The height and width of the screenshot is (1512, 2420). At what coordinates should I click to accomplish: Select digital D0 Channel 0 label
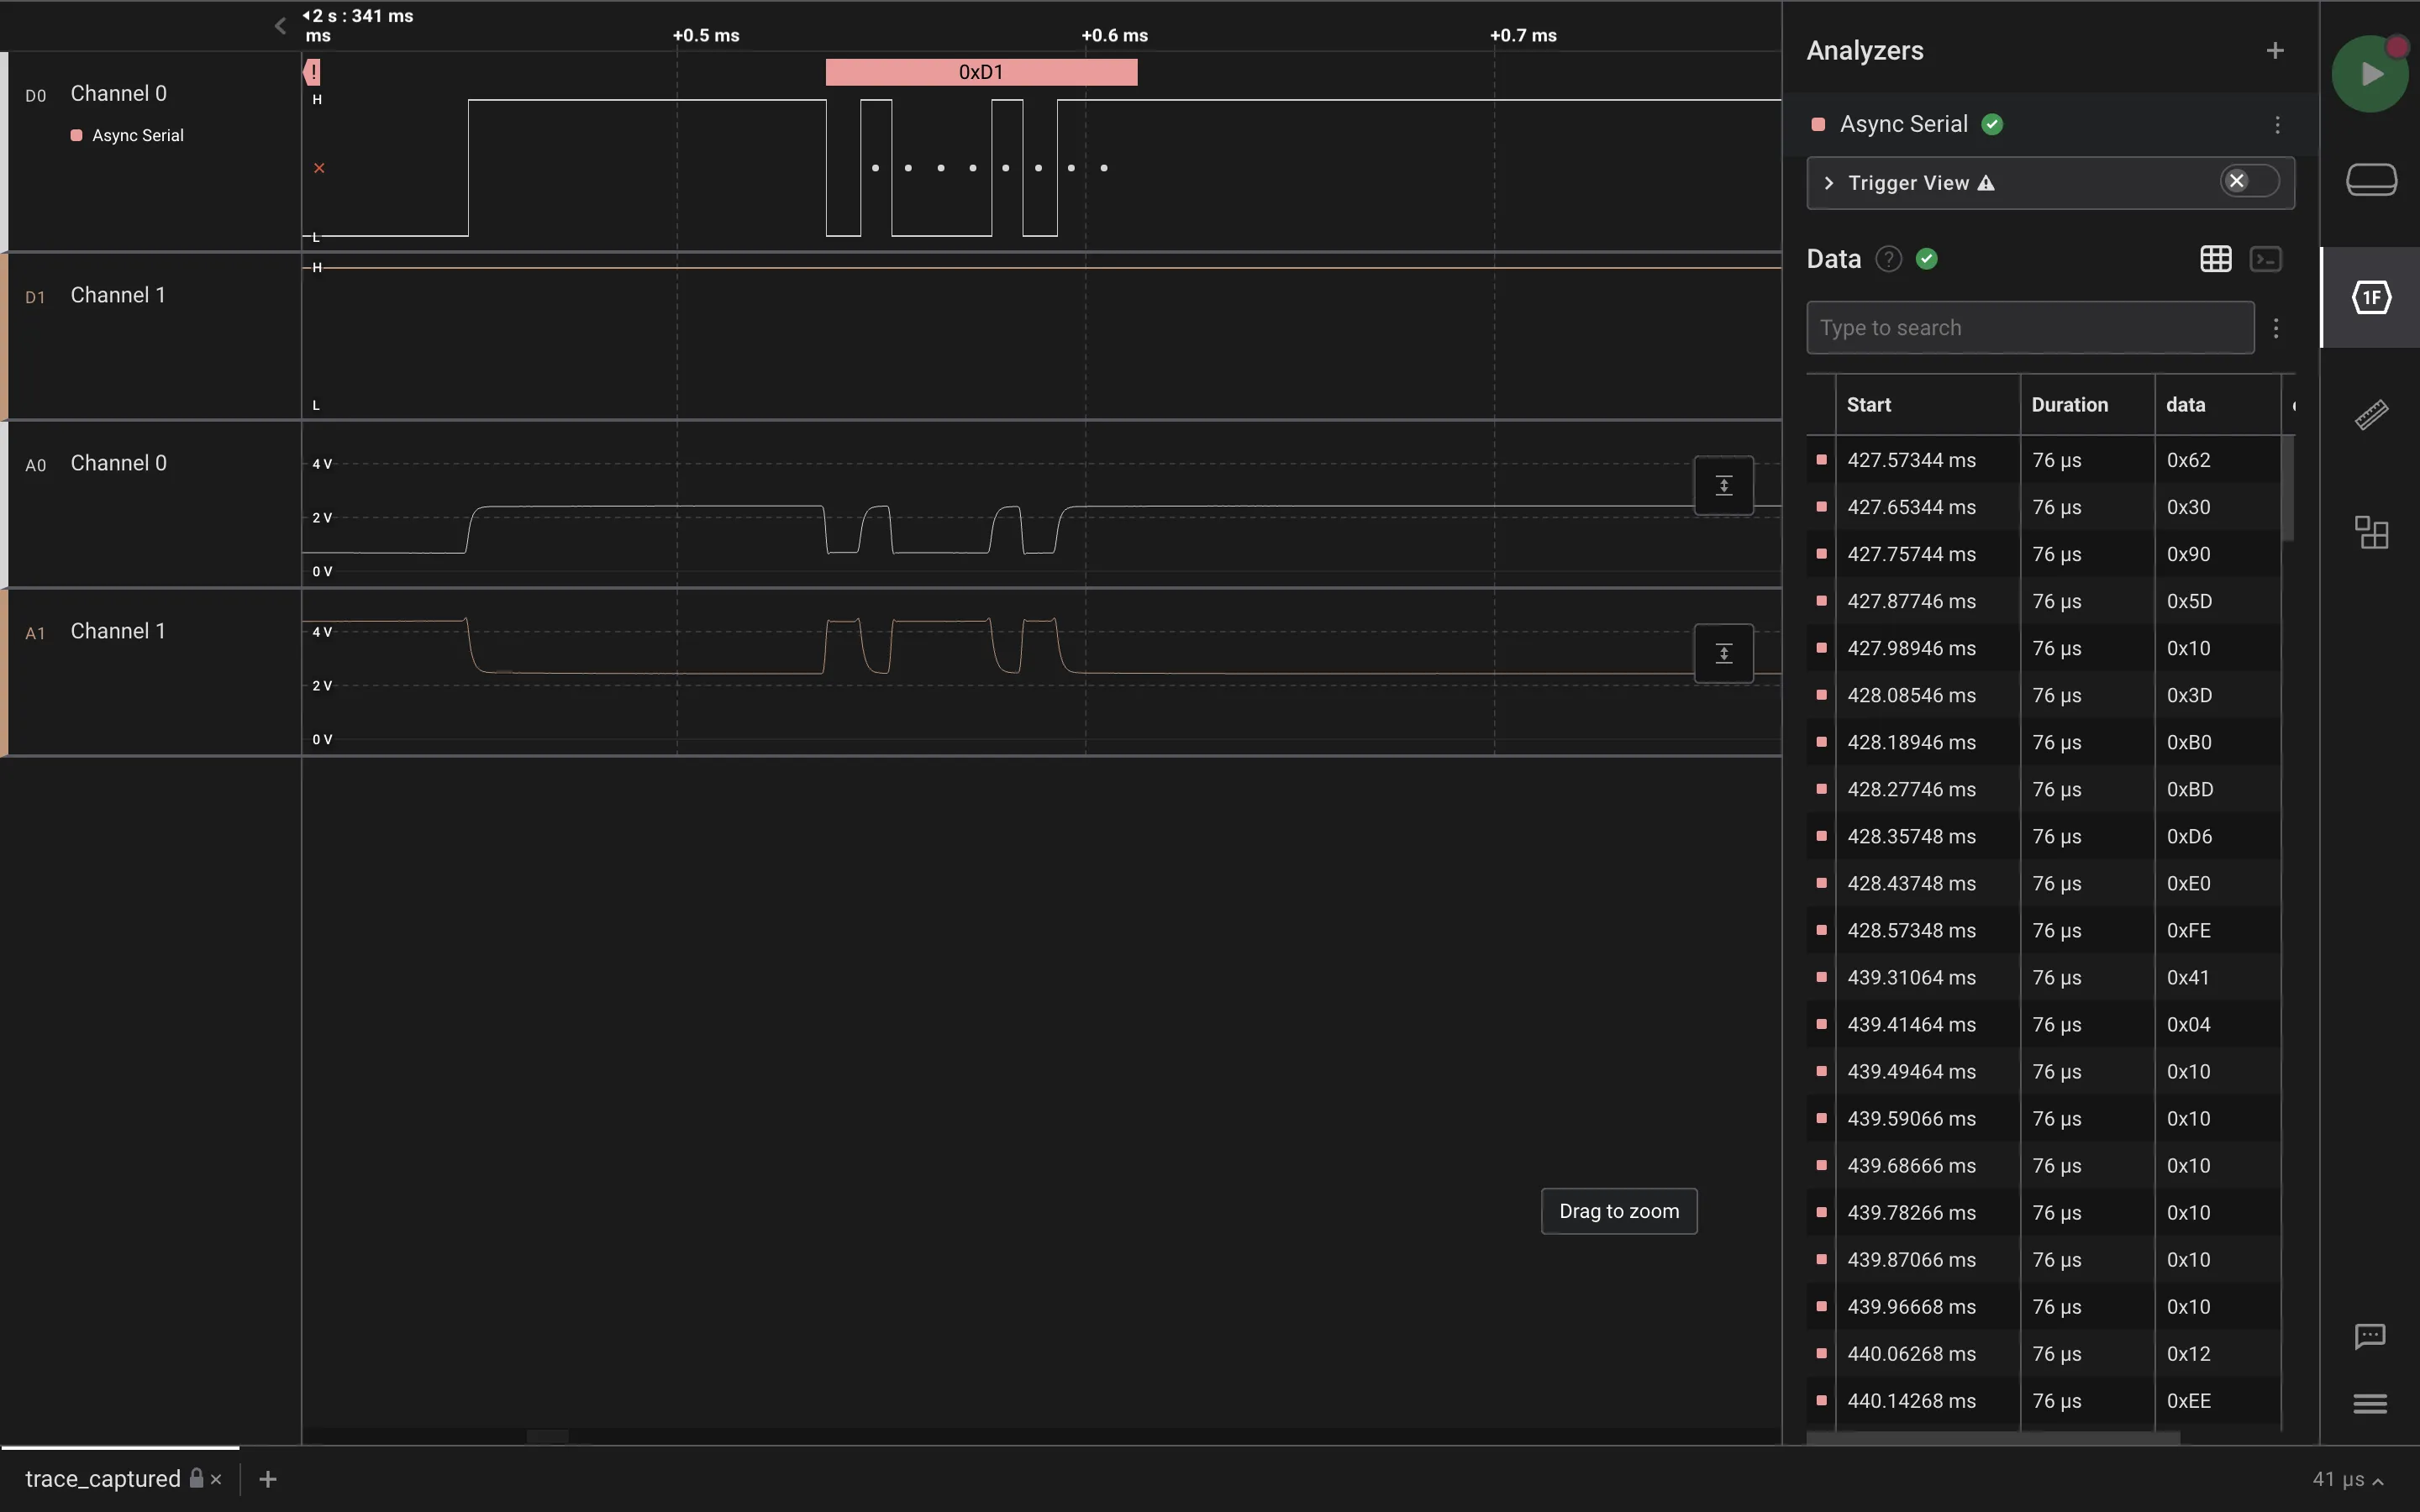(x=118, y=94)
